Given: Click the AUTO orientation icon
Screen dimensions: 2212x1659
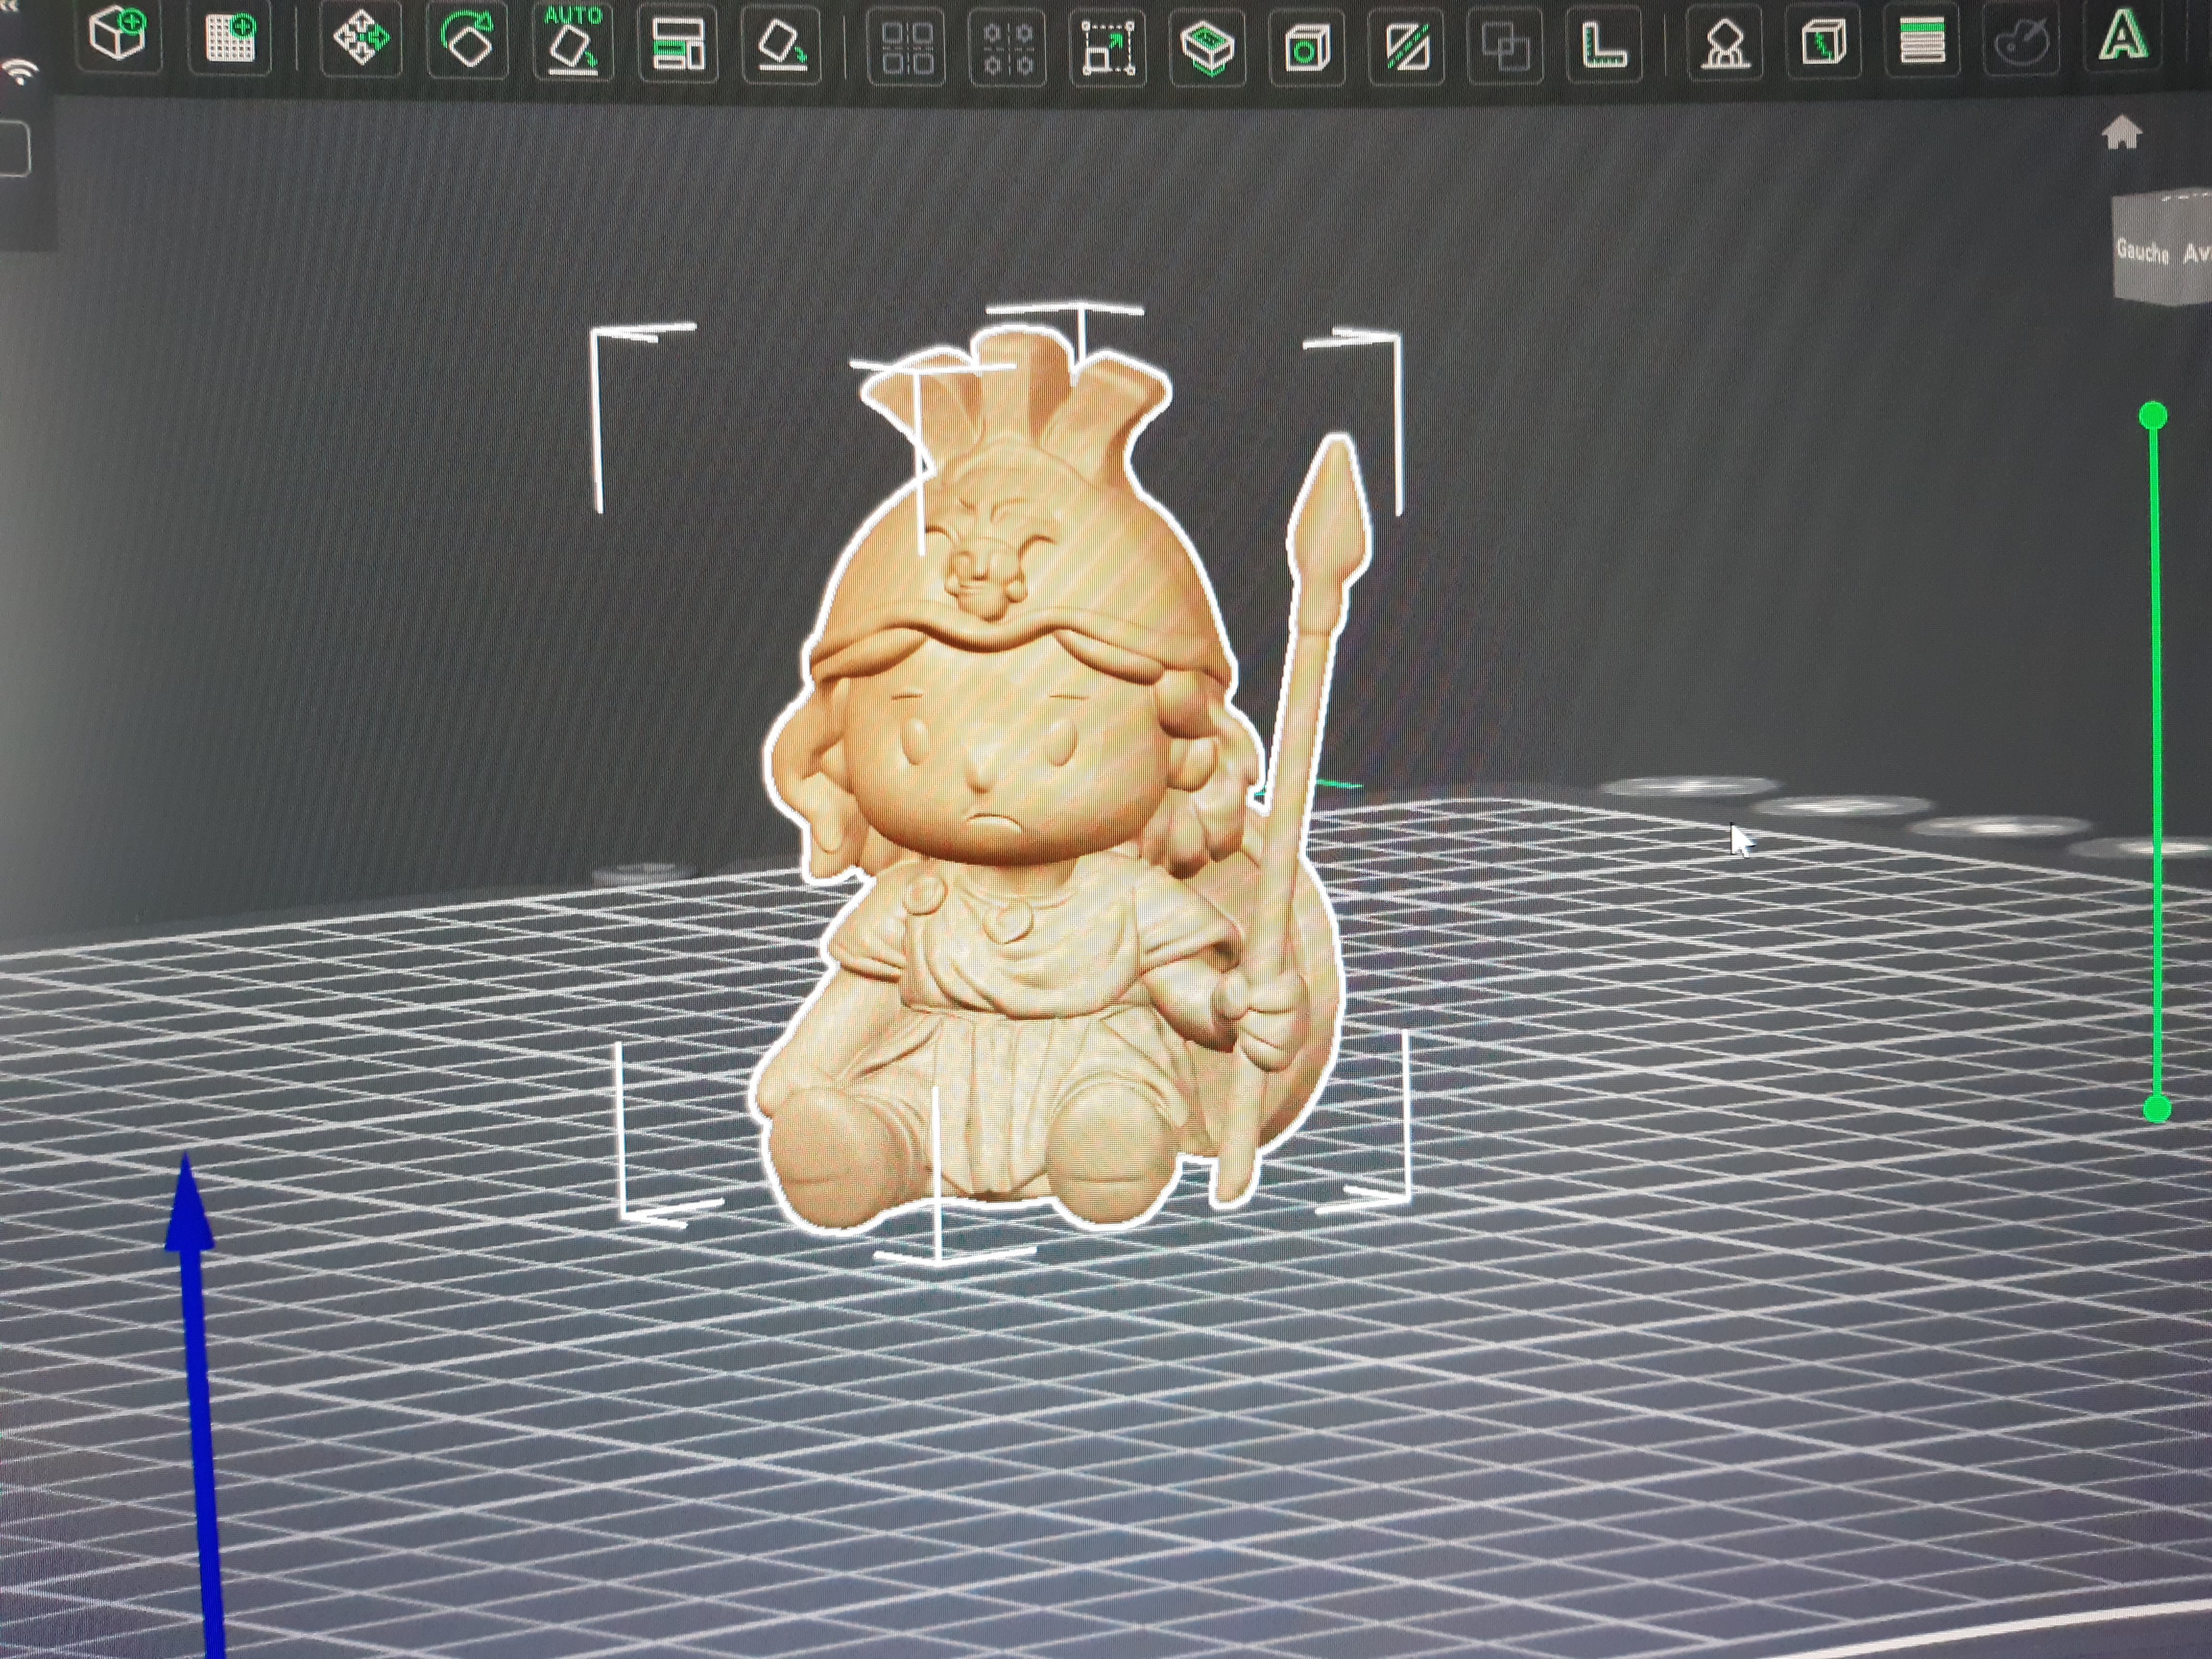Looking at the screenshot, I should coord(573,42).
